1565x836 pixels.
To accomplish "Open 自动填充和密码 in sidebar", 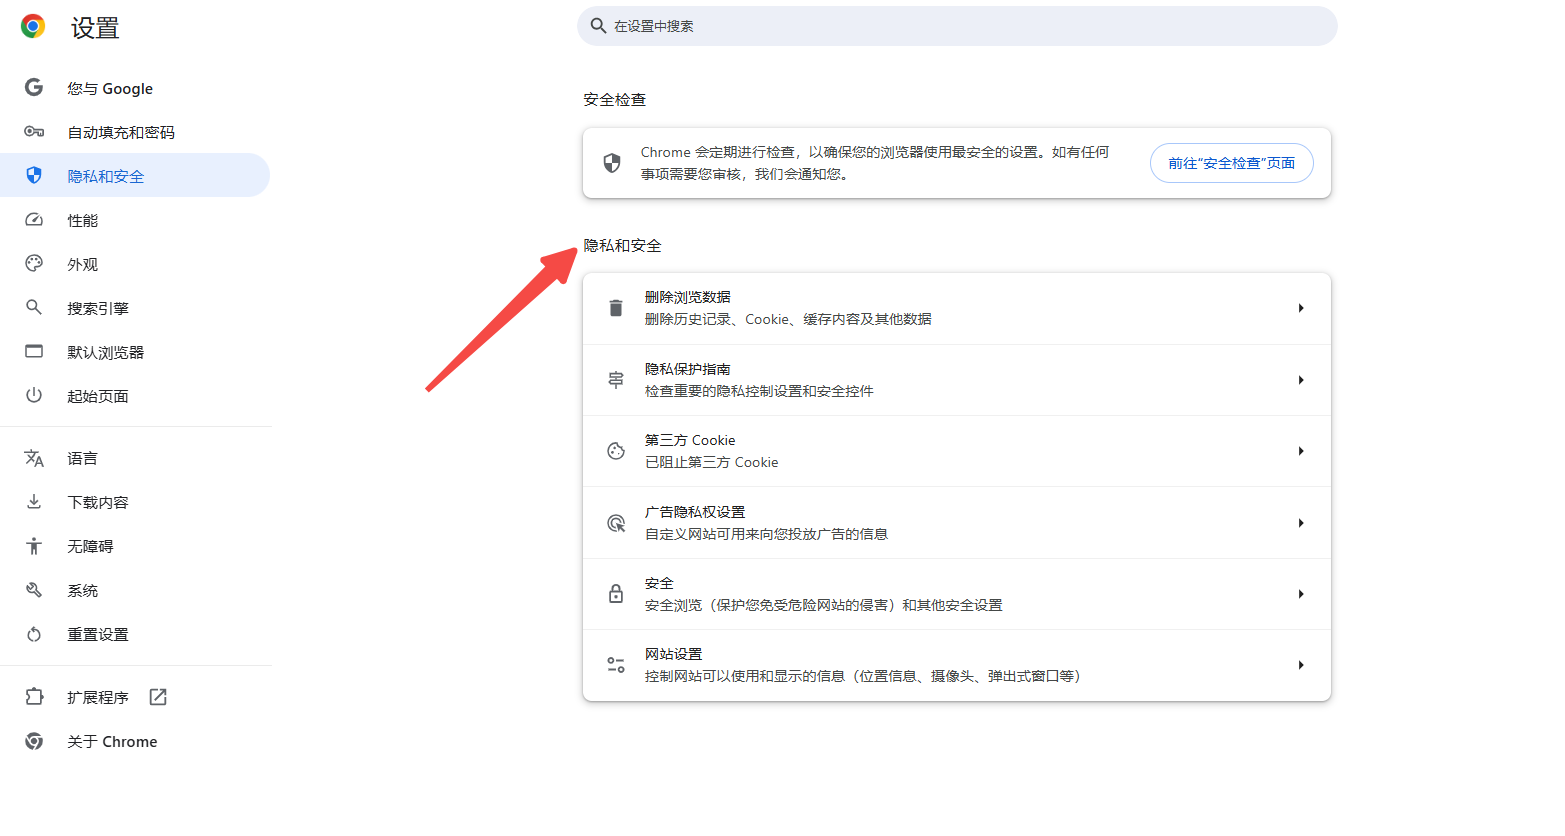I will point(135,132).
